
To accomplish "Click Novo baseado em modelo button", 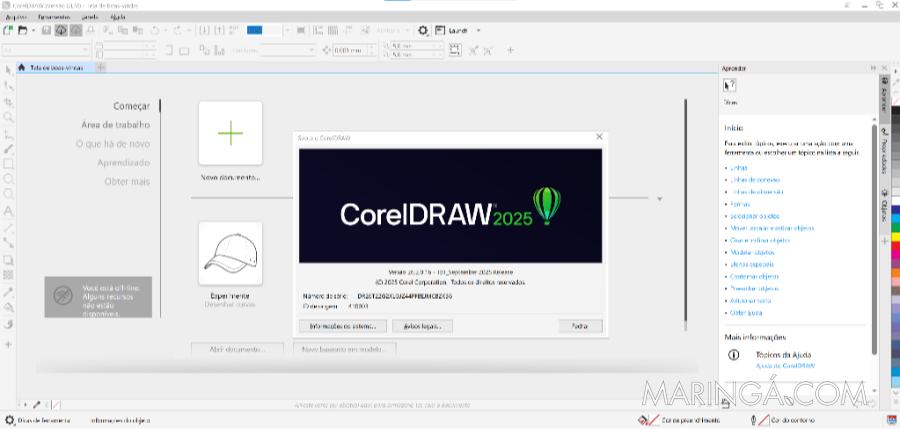I will pos(344,349).
